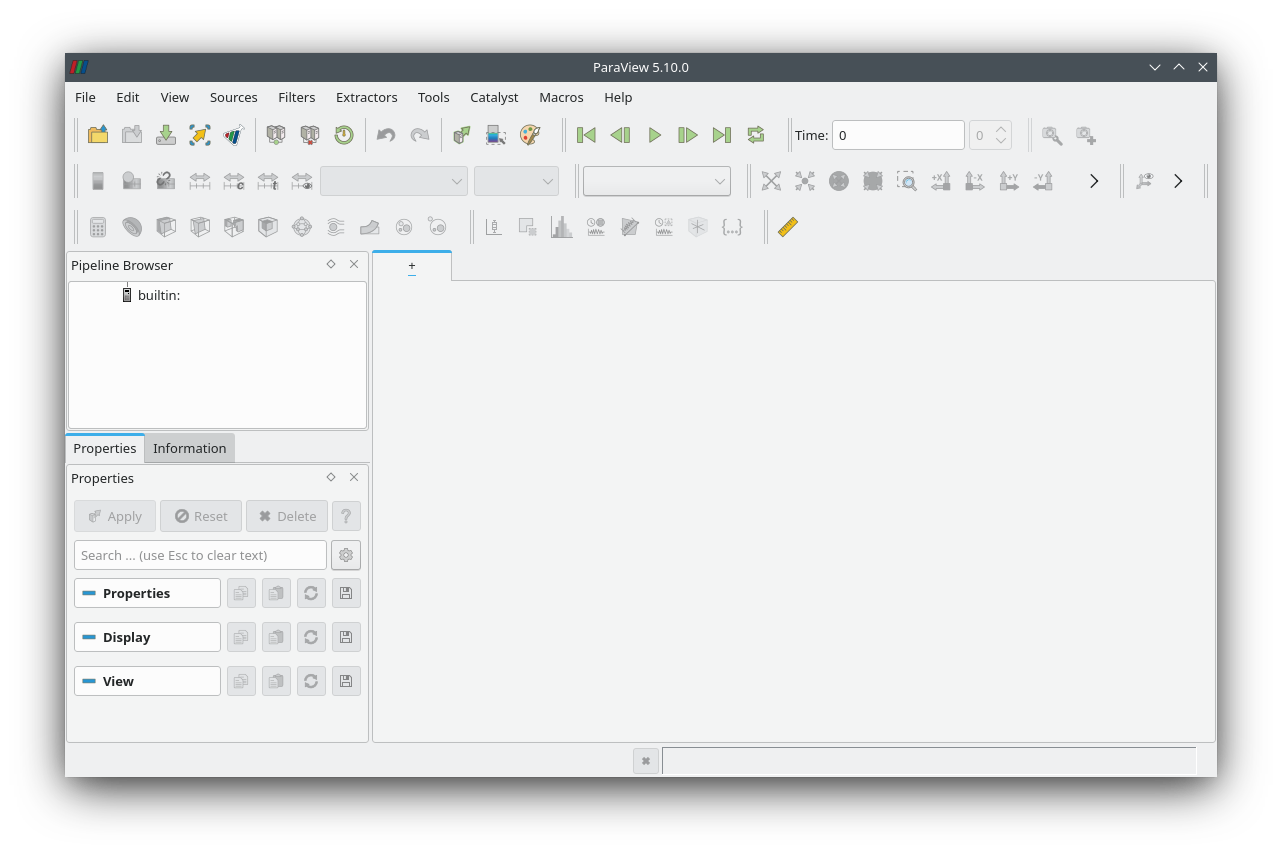Click the Adjust Camera icon

point(1052,135)
